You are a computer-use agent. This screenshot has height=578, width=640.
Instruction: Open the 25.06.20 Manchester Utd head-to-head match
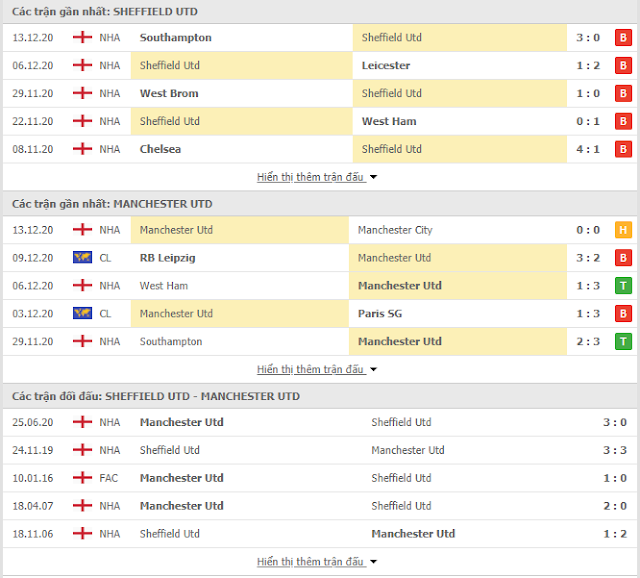point(320,422)
